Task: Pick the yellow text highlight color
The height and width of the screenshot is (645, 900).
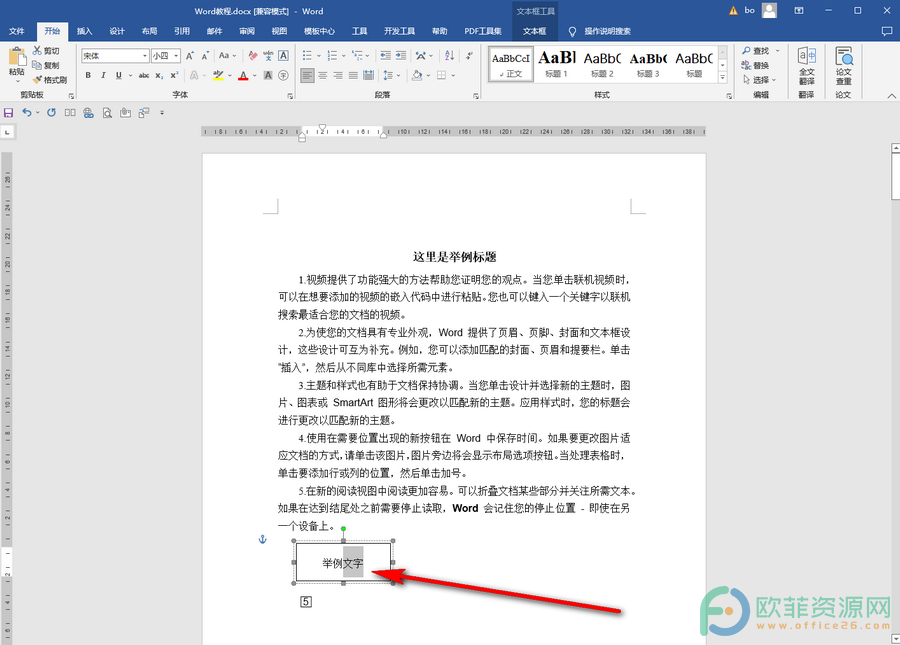Action: tap(218, 75)
